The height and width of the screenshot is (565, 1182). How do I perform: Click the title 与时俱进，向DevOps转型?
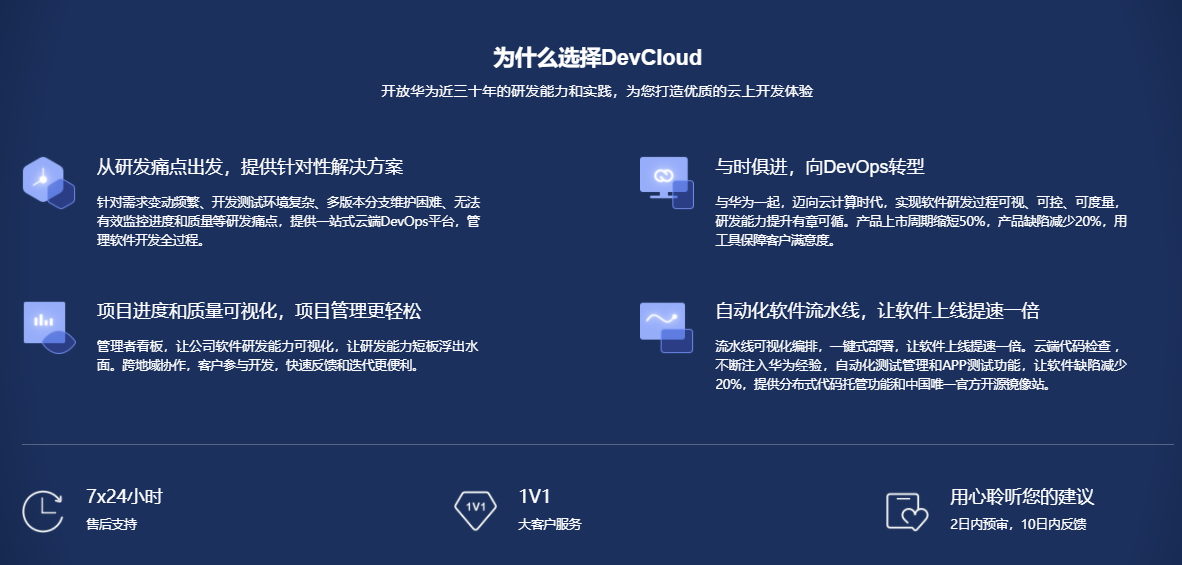pyautogui.click(x=819, y=166)
